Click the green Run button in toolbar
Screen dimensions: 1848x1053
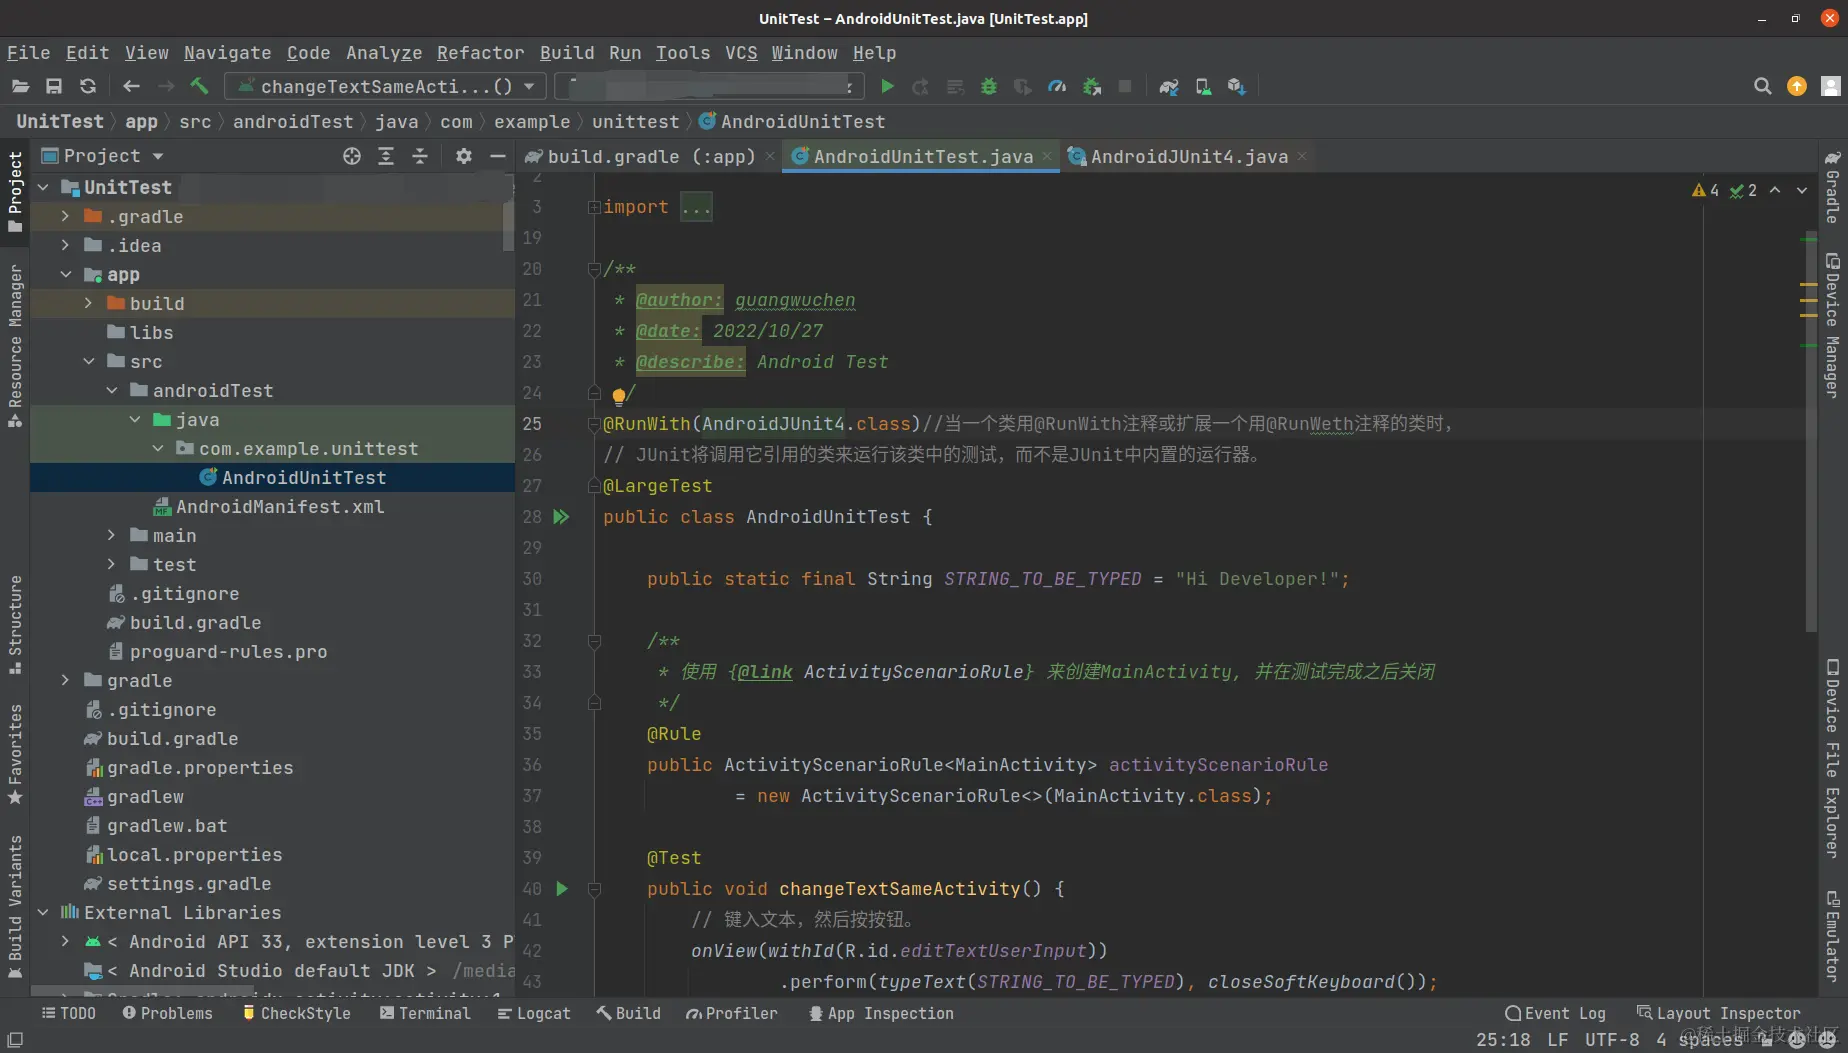887,87
